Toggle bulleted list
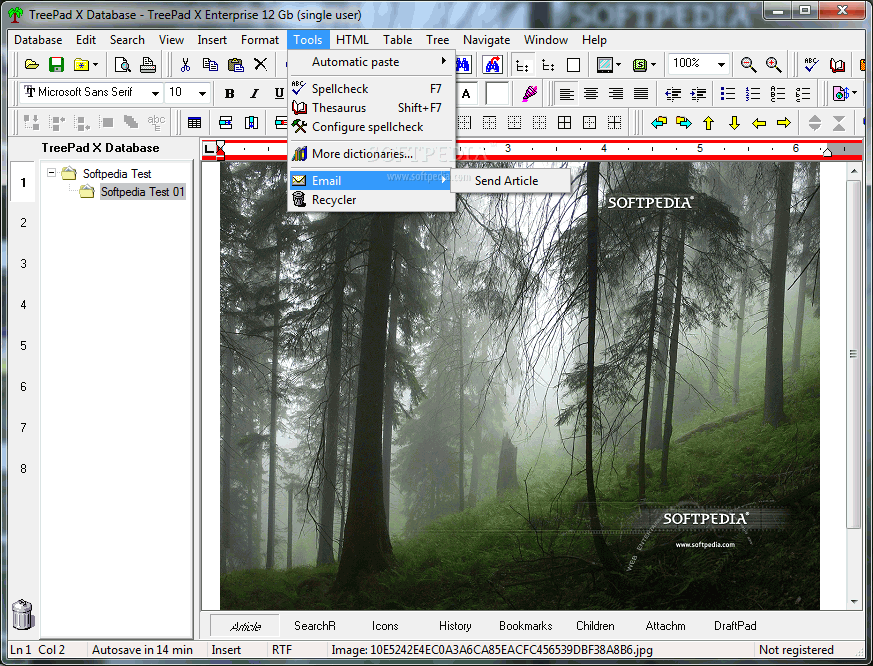The image size is (873, 666). pos(728,94)
